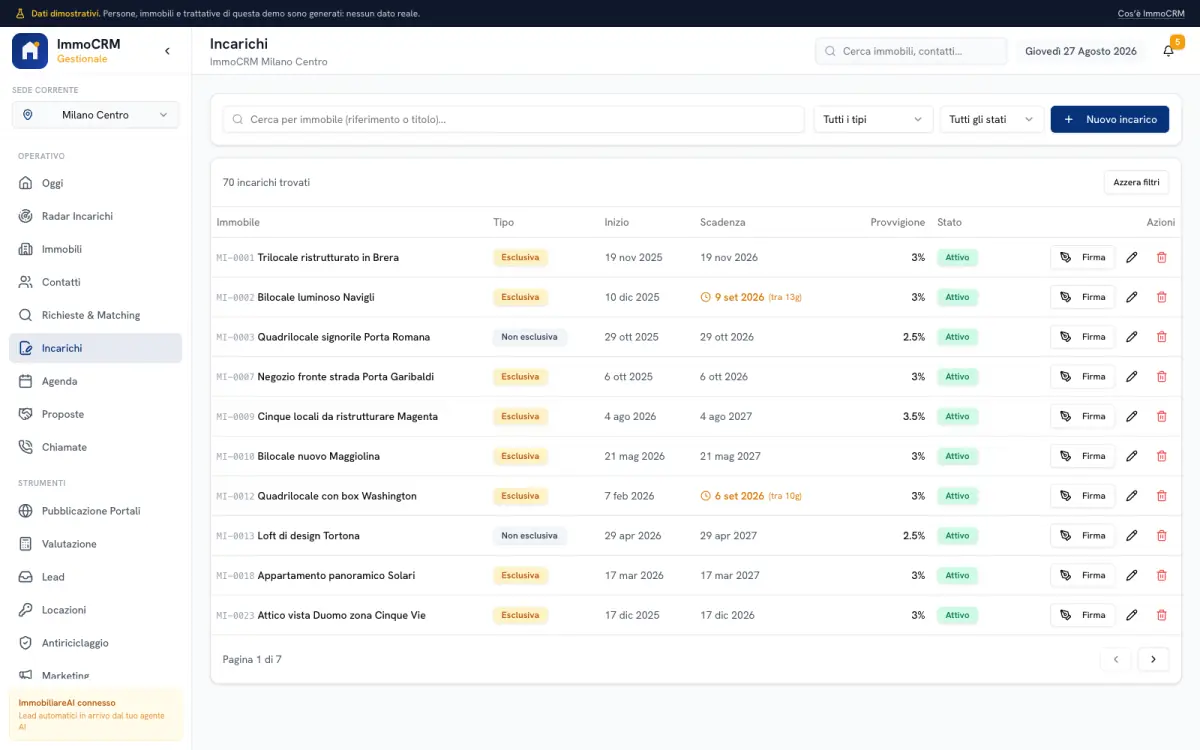
Task: Delete Attico vista Duomo zona Cinque Vie
Action: pyautogui.click(x=1161, y=615)
